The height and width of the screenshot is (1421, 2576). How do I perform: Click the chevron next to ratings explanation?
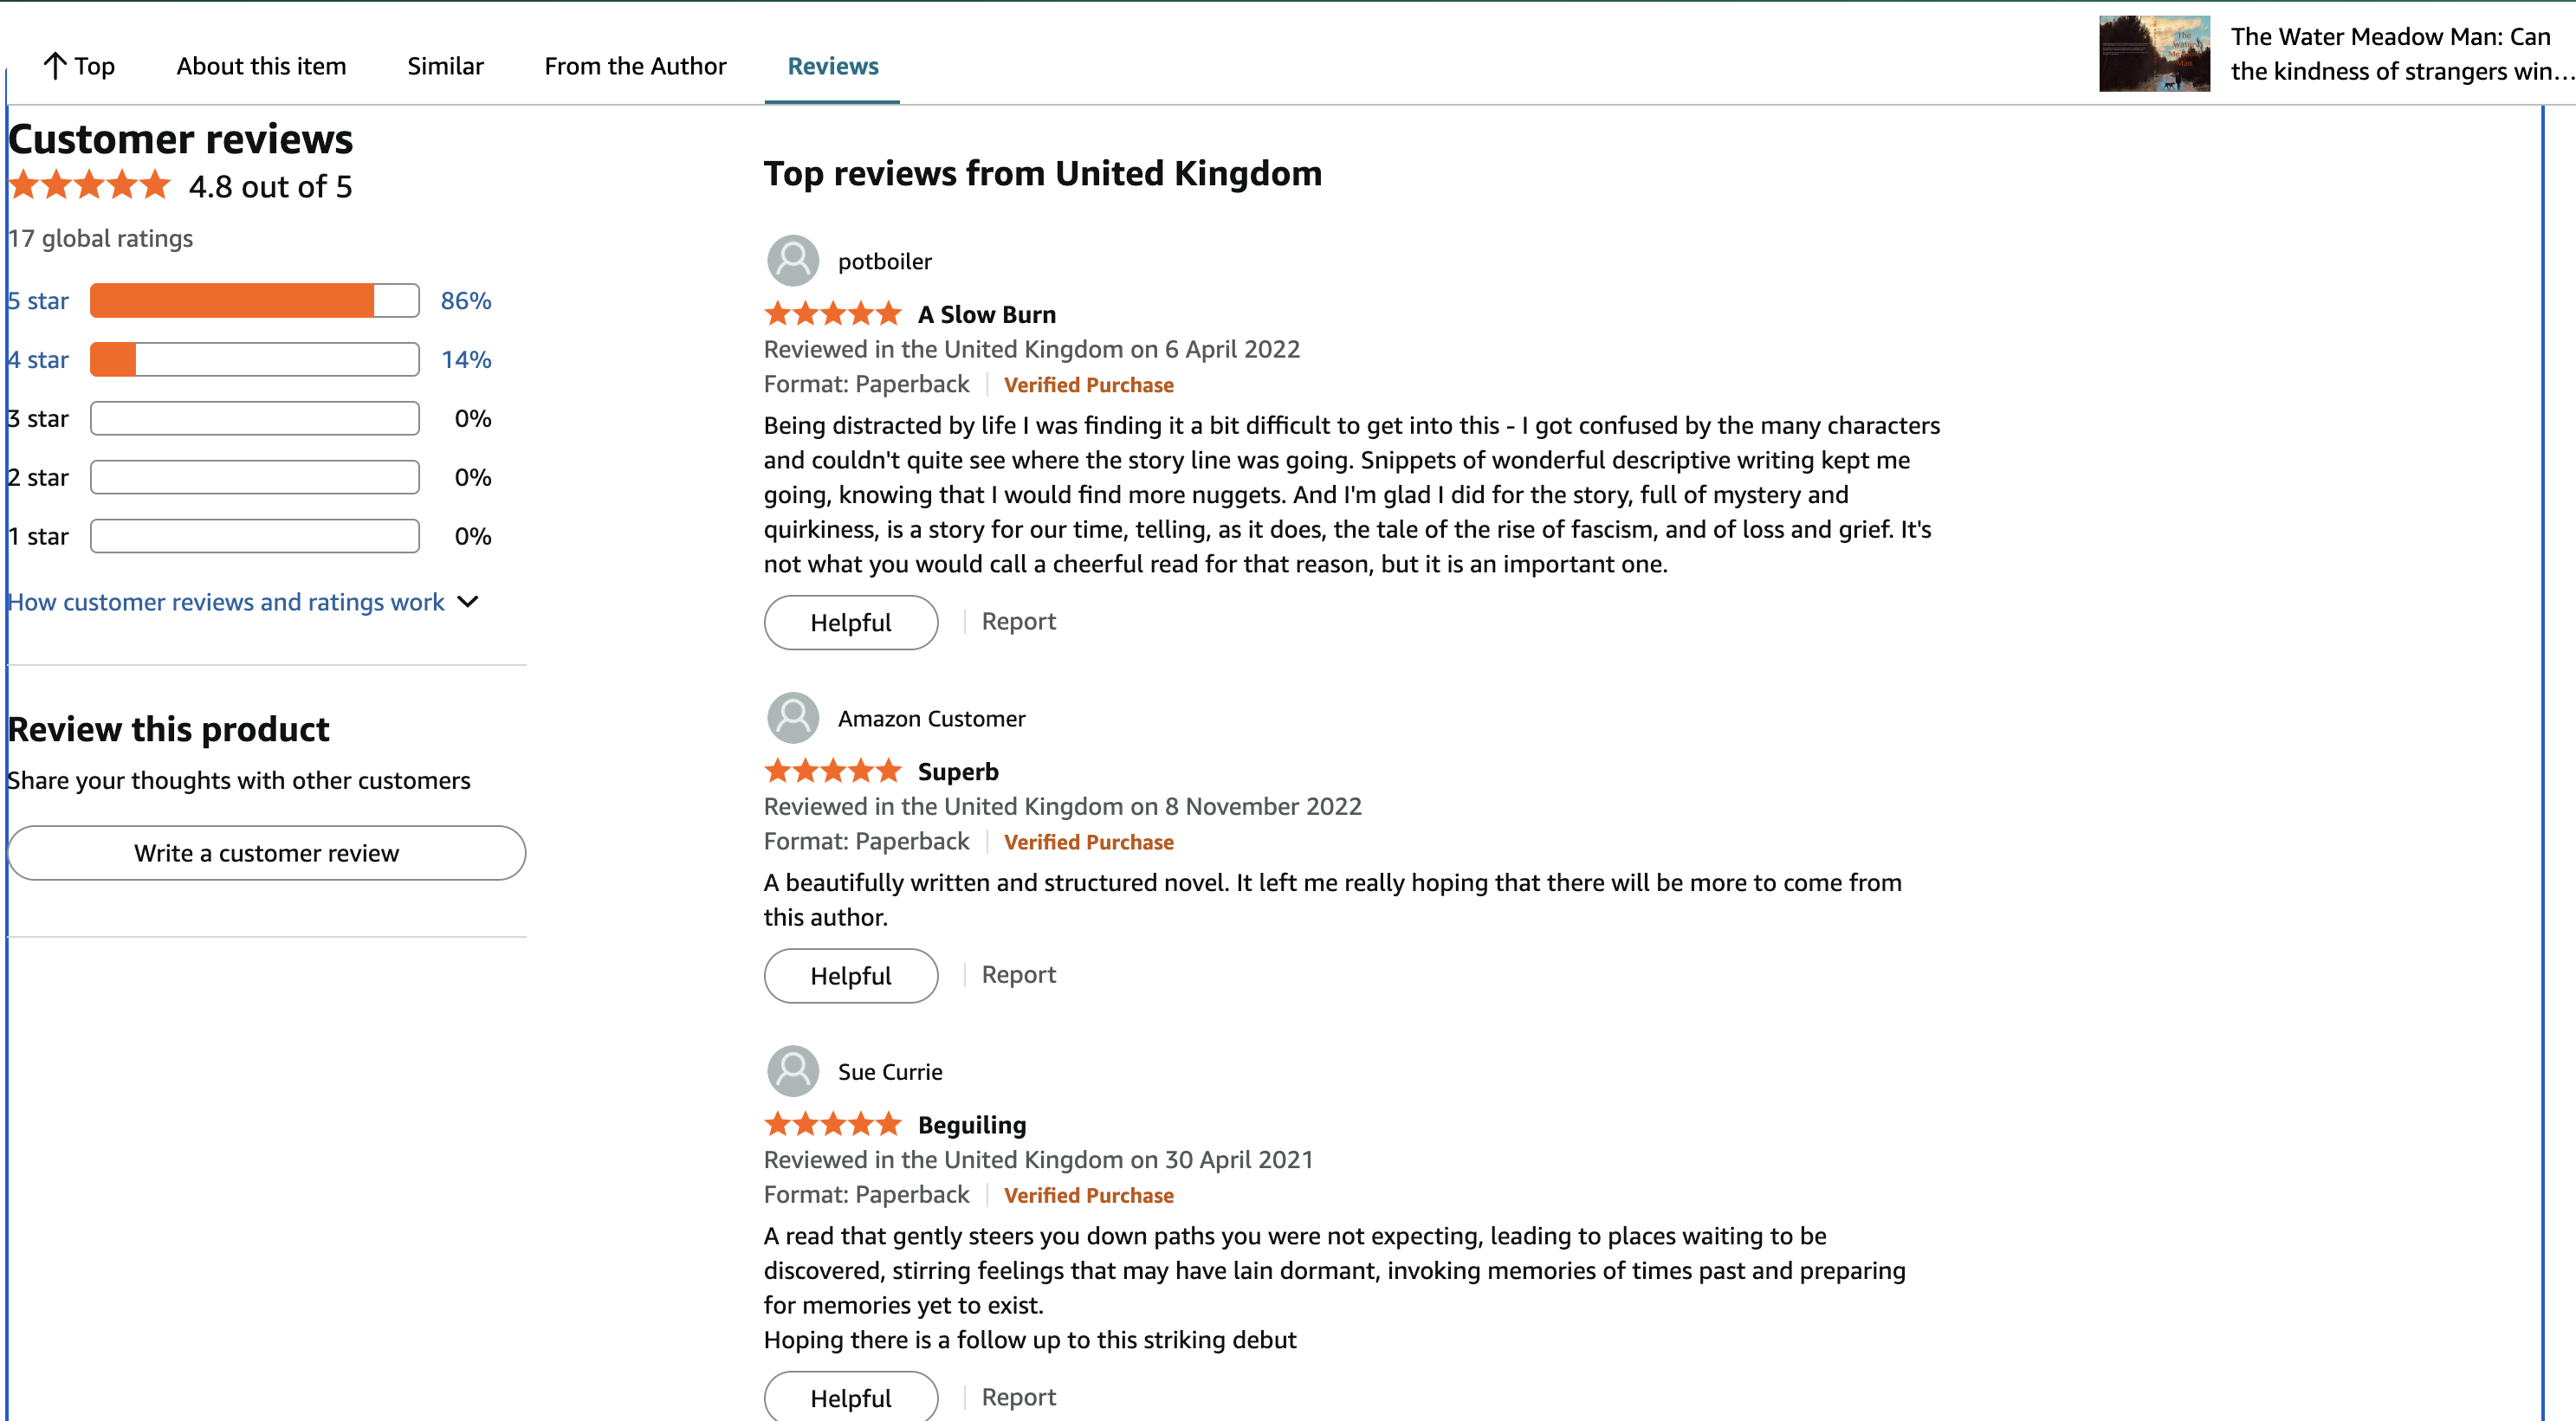468,602
